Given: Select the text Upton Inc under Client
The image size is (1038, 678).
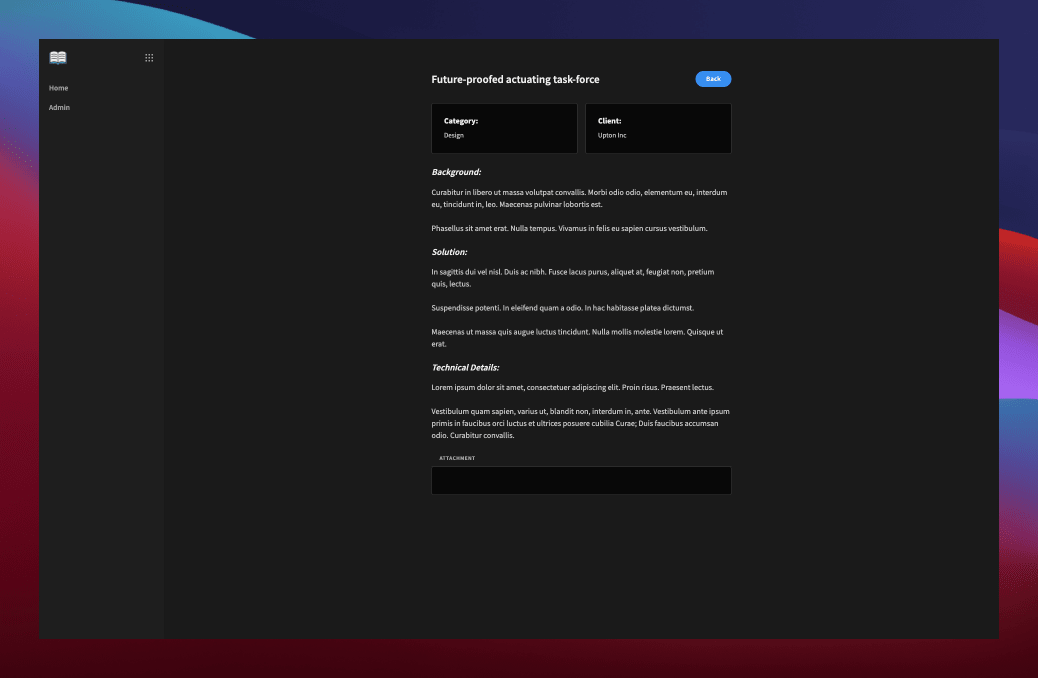Looking at the screenshot, I should [x=612, y=135].
